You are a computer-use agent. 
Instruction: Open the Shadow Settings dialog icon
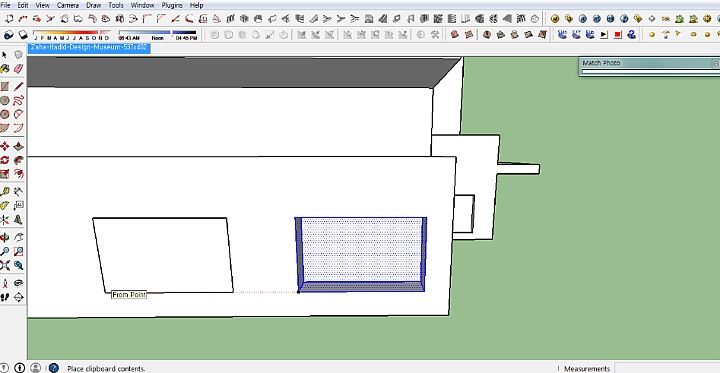pyautogui.click(x=9, y=35)
